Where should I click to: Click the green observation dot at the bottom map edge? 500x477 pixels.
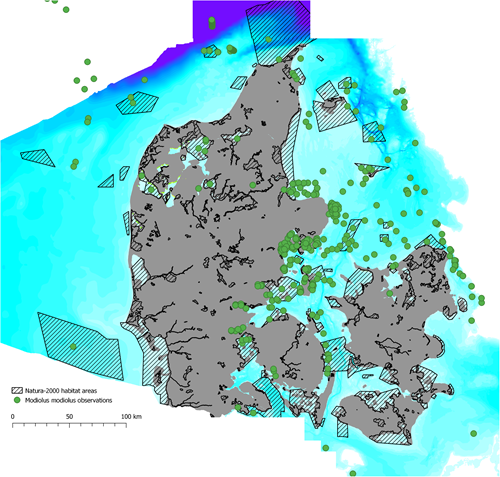pos(353,474)
